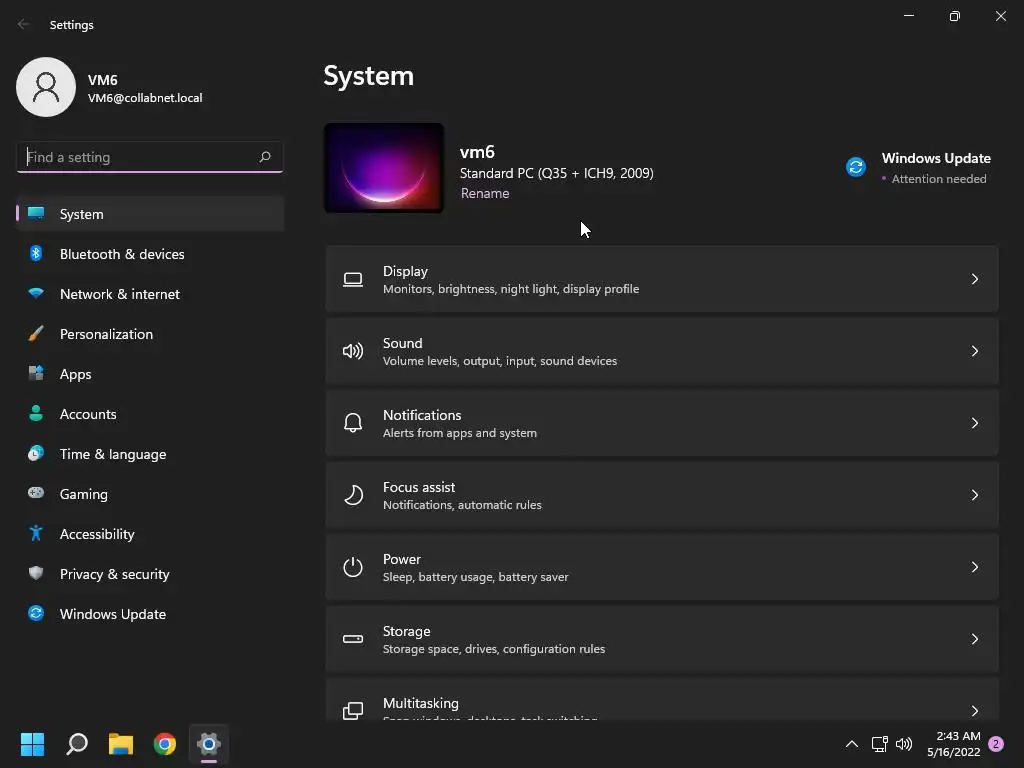Click the Notifications bell icon
The width and height of the screenshot is (1024, 768).
coord(353,423)
